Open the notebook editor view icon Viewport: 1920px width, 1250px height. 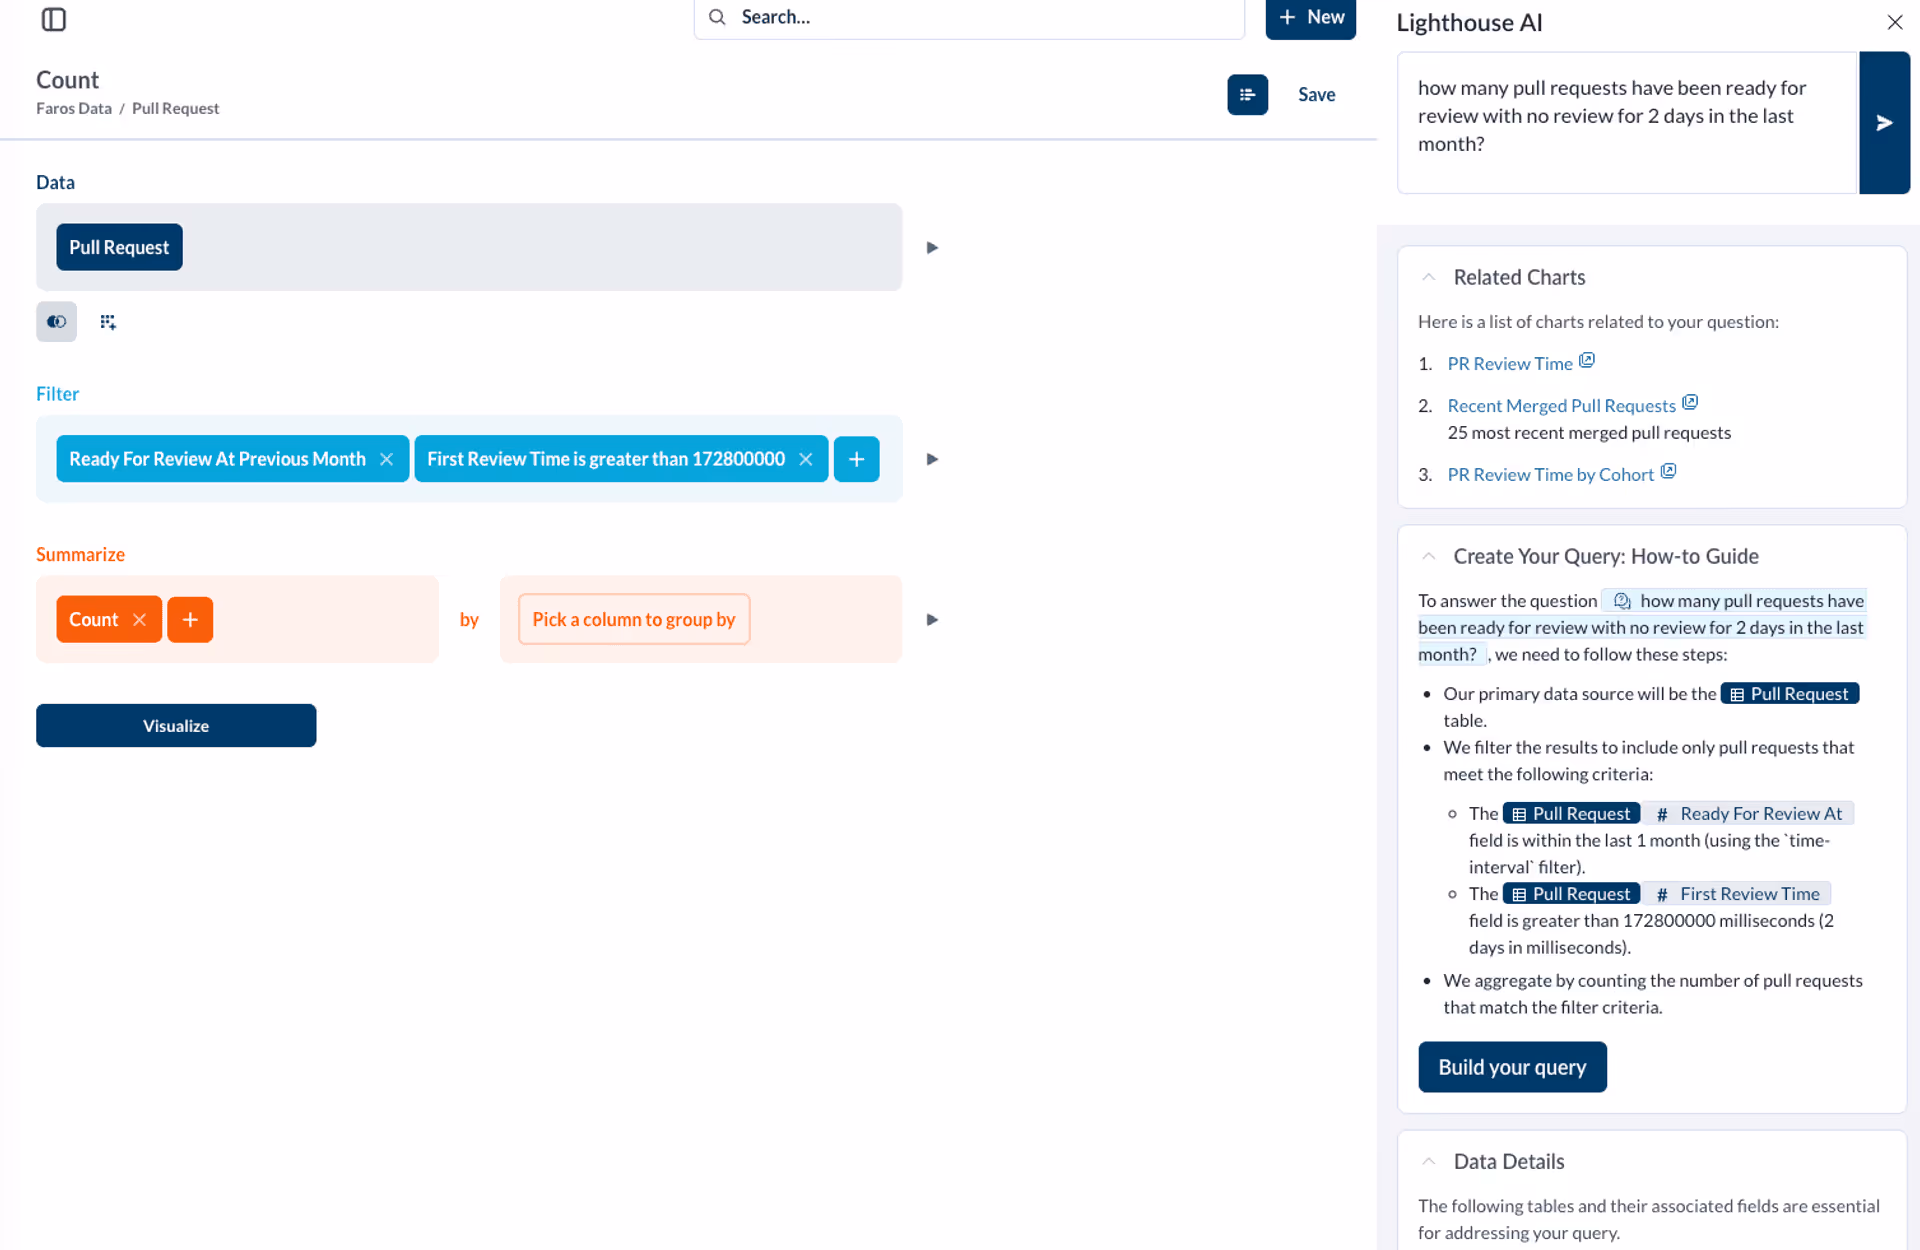coord(1246,95)
